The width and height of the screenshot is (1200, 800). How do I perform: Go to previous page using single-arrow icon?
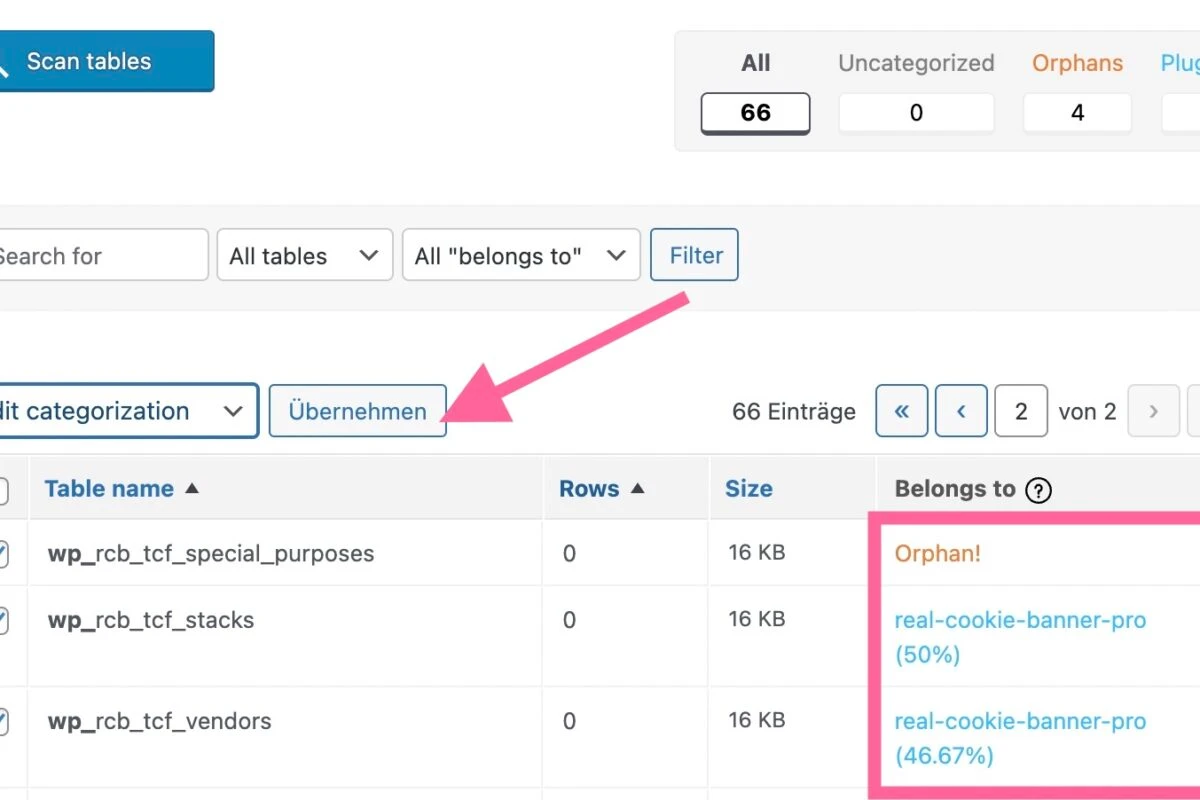(x=961, y=411)
